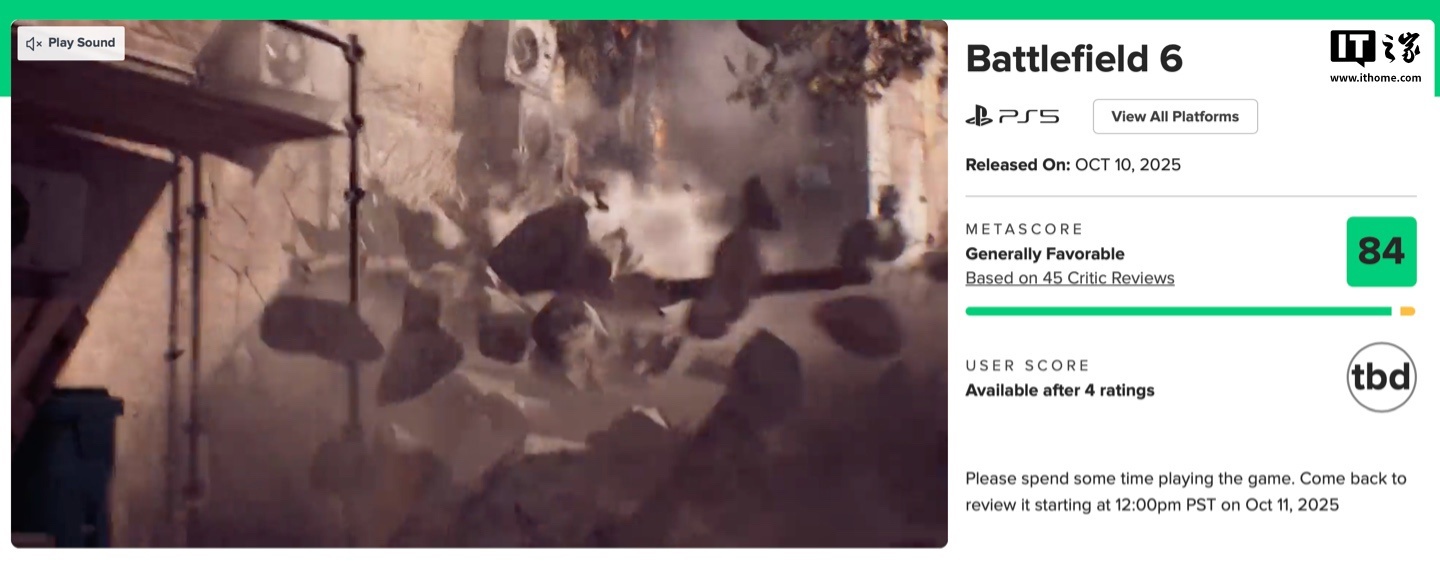Click the trailer video showing exploding debris

[479, 284]
